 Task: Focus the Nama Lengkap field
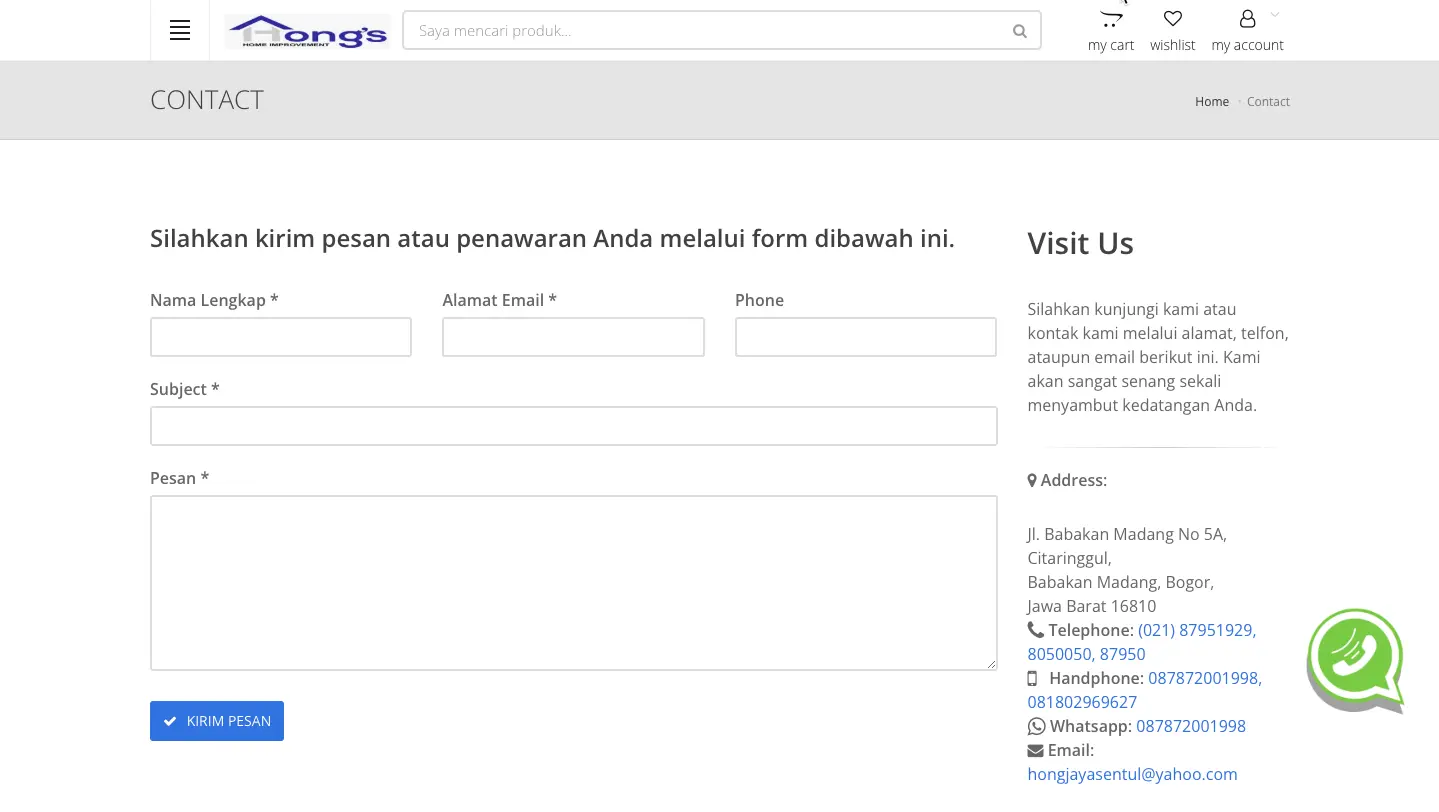(281, 337)
